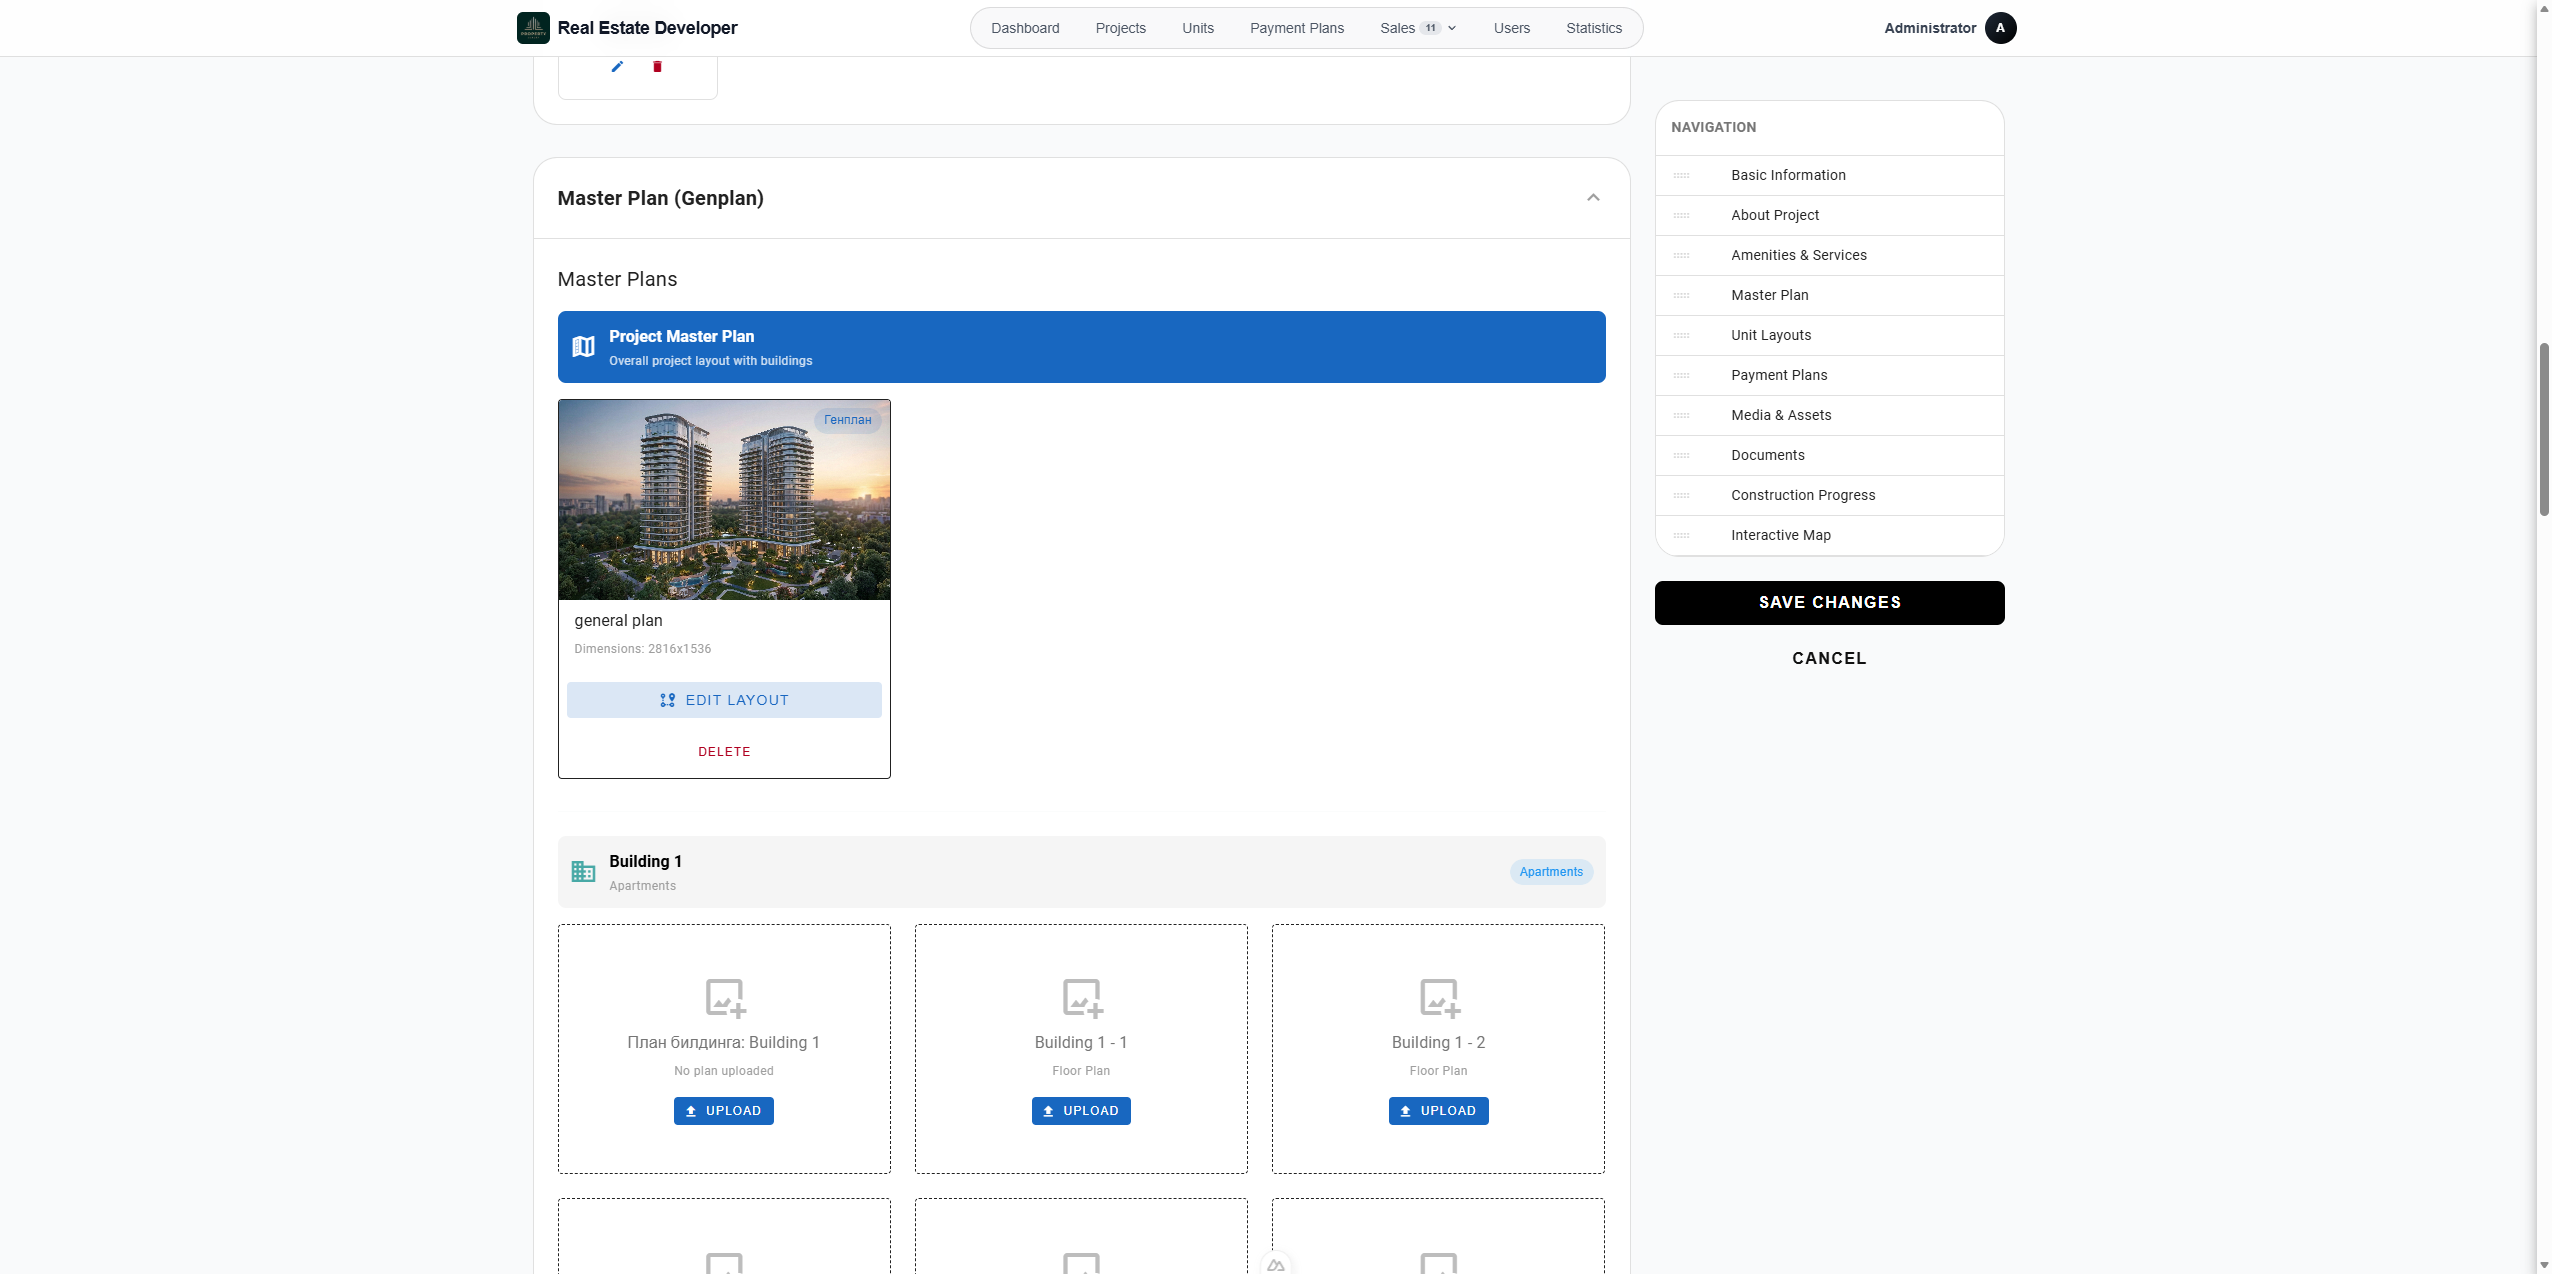Jump to Interactive Map section
This screenshot has height=1274, width=2552.
[x=1829, y=536]
